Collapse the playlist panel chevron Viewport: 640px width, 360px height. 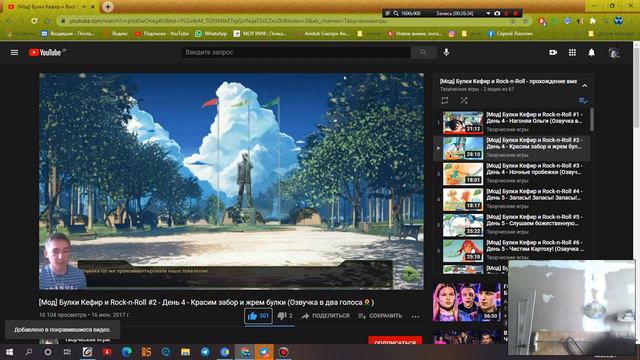click(584, 86)
